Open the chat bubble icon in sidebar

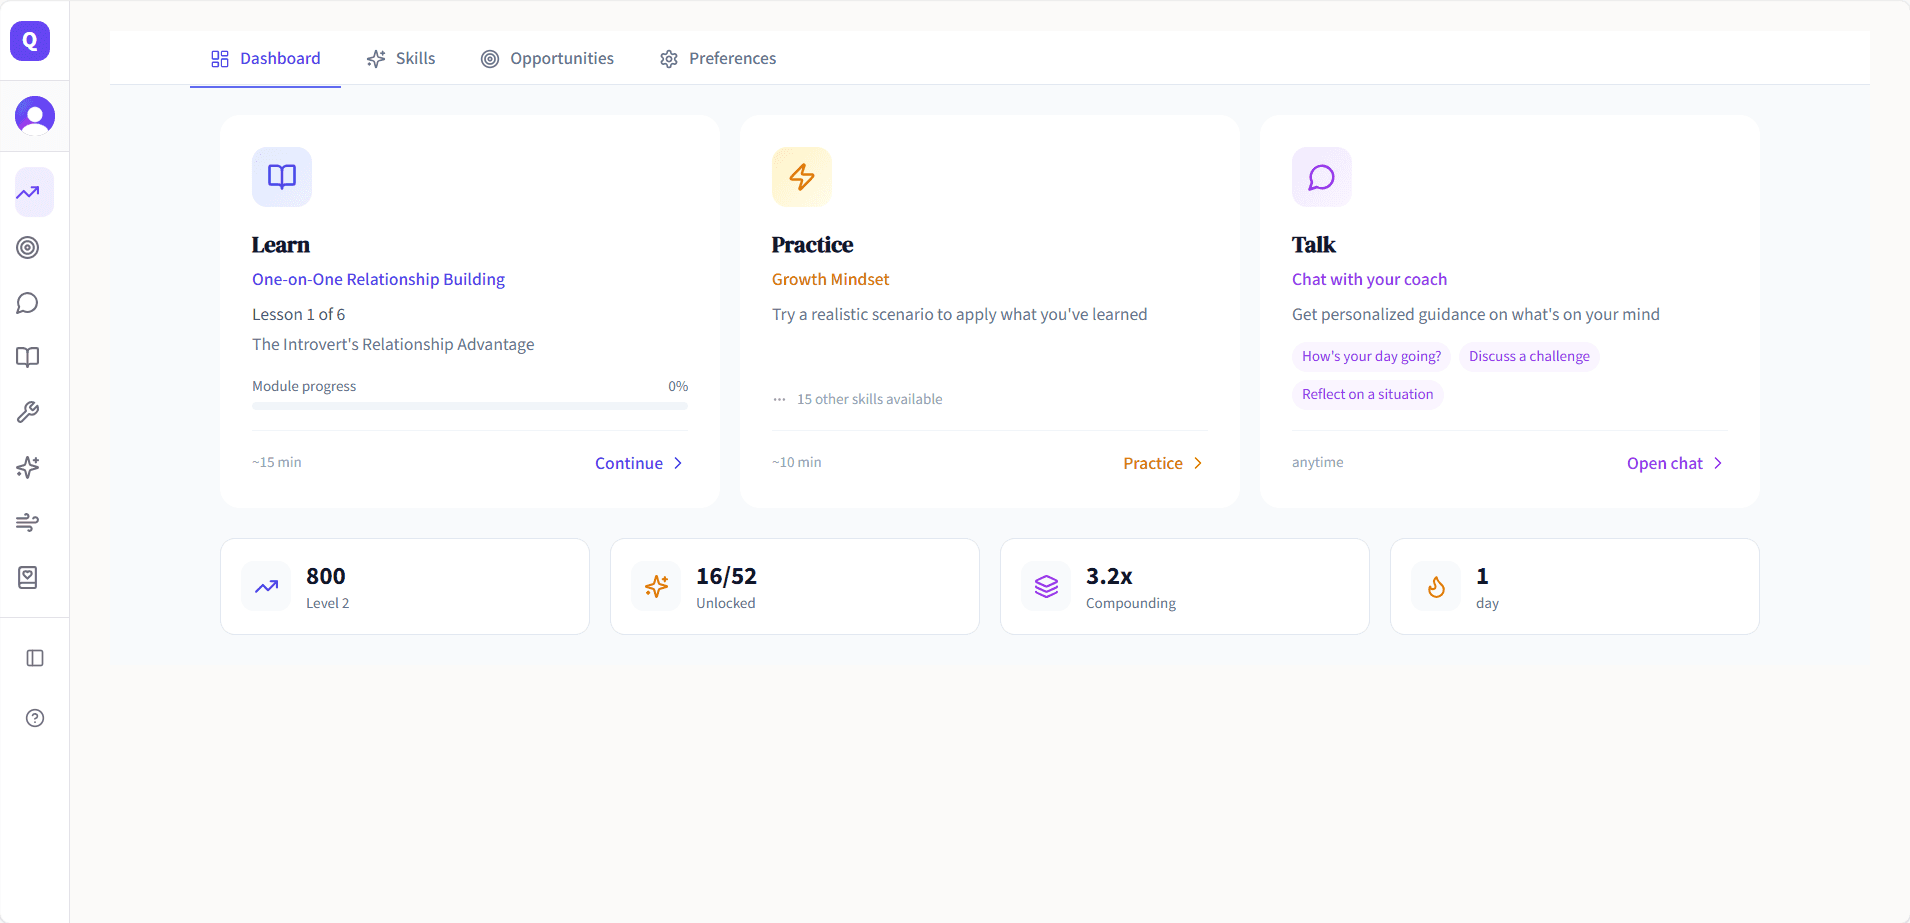click(28, 302)
